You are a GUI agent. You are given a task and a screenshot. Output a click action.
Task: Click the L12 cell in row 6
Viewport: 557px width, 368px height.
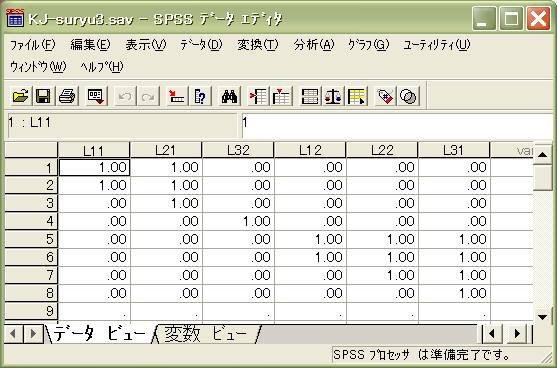pyautogui.click(x=310, y=257)
